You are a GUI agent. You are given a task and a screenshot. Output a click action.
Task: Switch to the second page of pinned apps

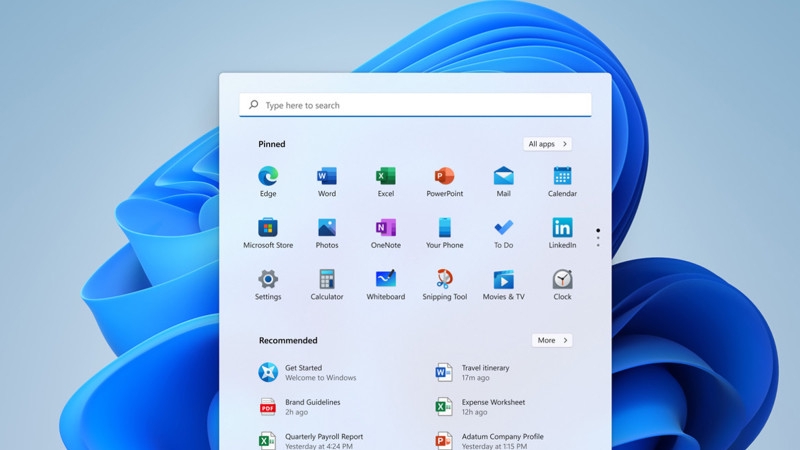coord(598,238)
